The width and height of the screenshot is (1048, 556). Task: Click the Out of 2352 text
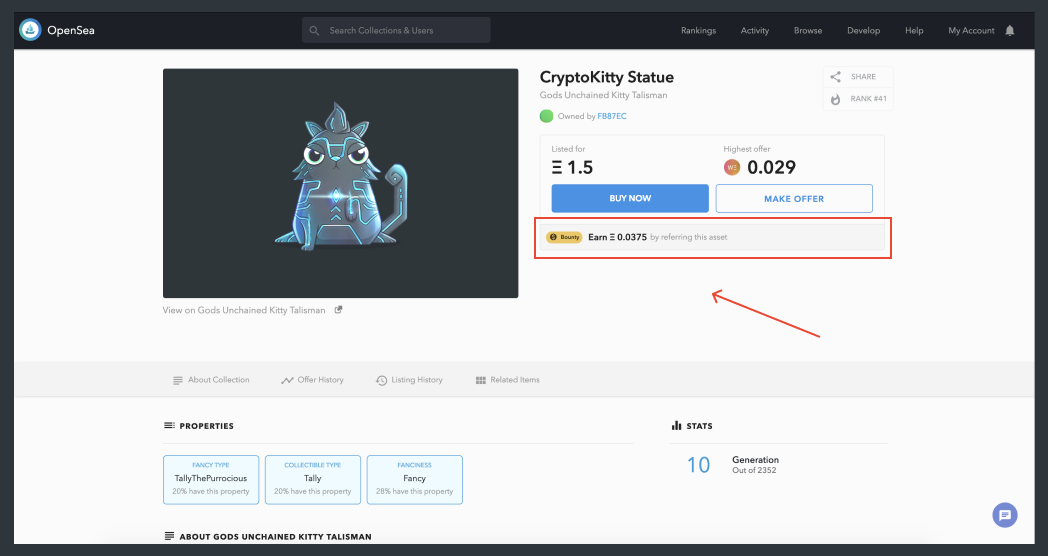click(x=754, y=470)
